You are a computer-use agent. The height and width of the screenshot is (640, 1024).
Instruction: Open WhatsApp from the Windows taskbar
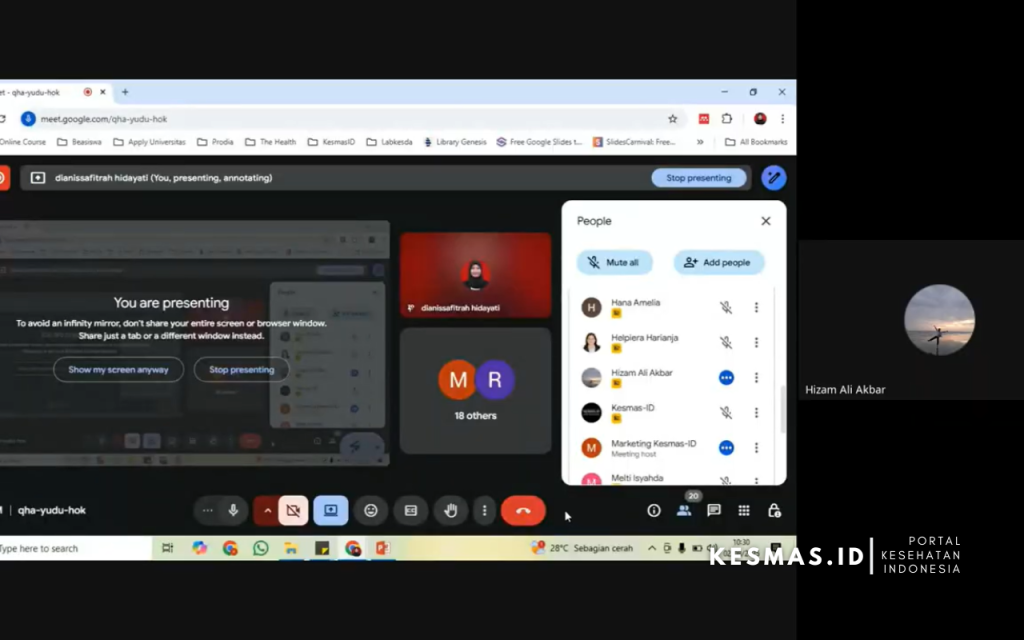261,548
